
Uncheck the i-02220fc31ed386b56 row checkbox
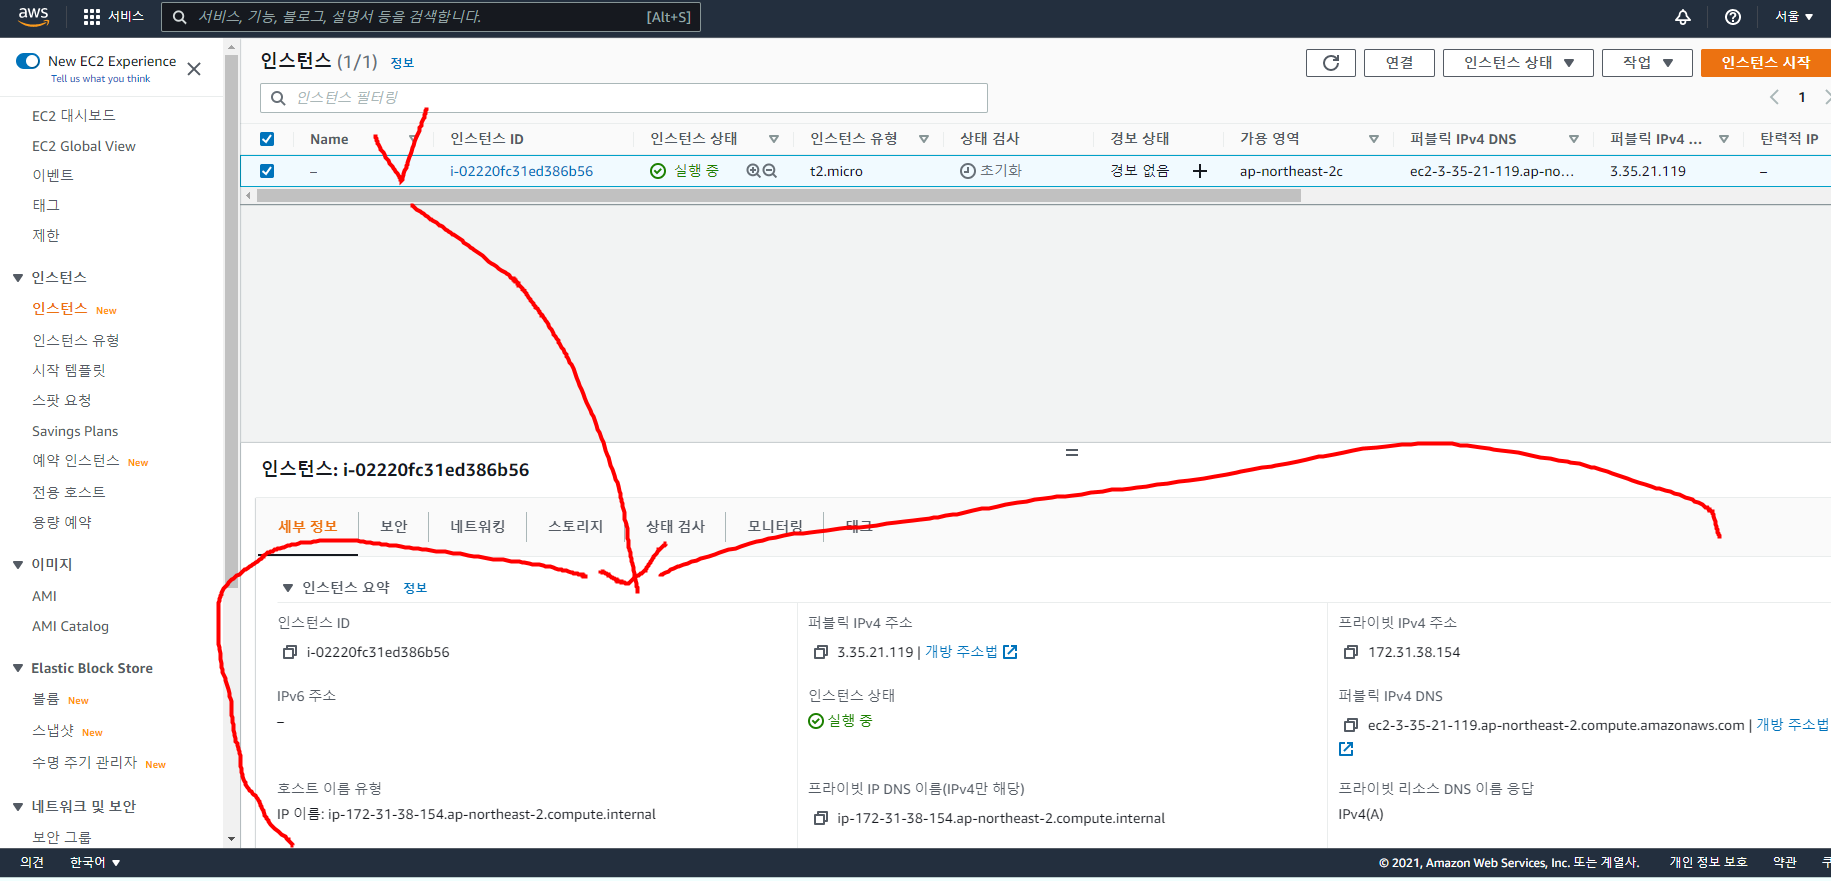tap(267, 171)
